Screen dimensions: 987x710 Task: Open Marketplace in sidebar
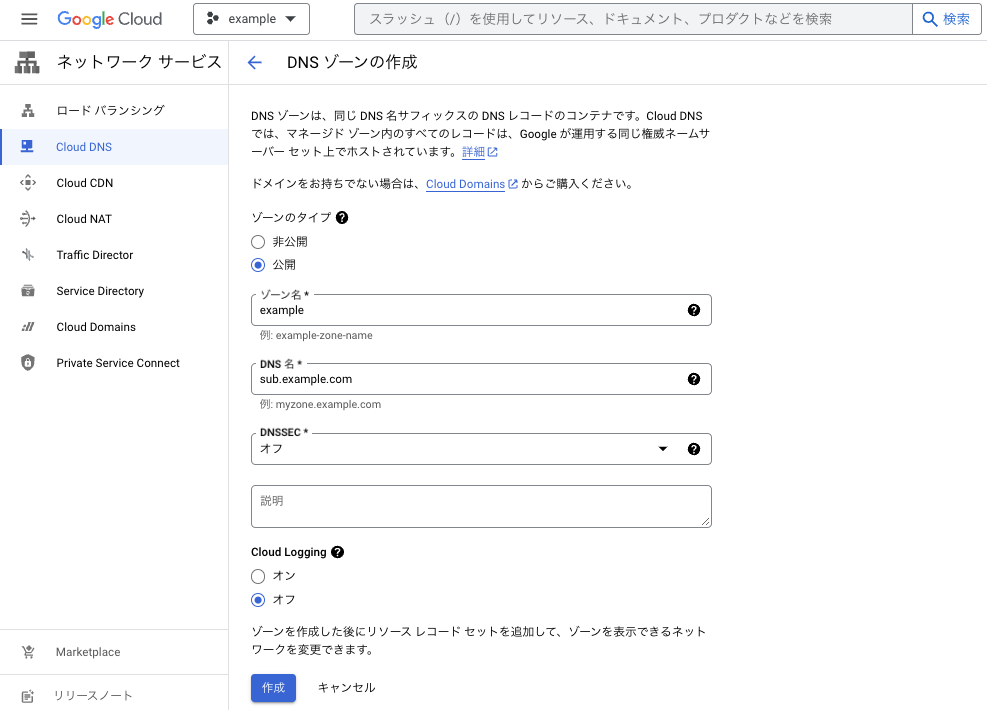[x=115, y=652]
